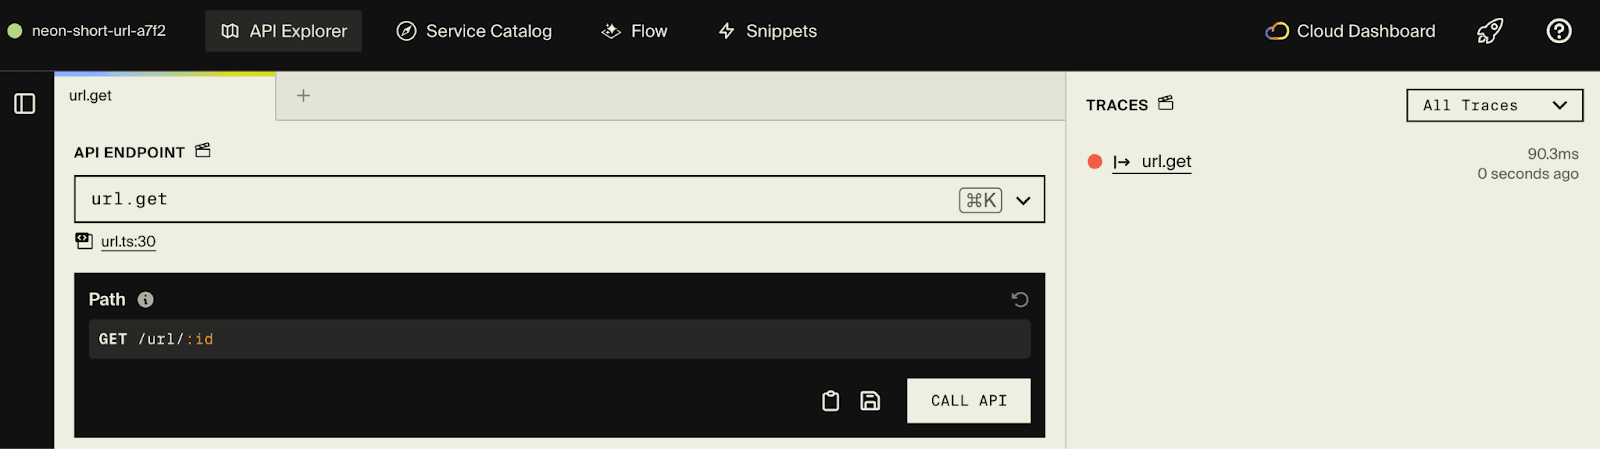Reset the path with the undo icon
Viewport: 1600px width, 449px height.
click(1020, 299)
